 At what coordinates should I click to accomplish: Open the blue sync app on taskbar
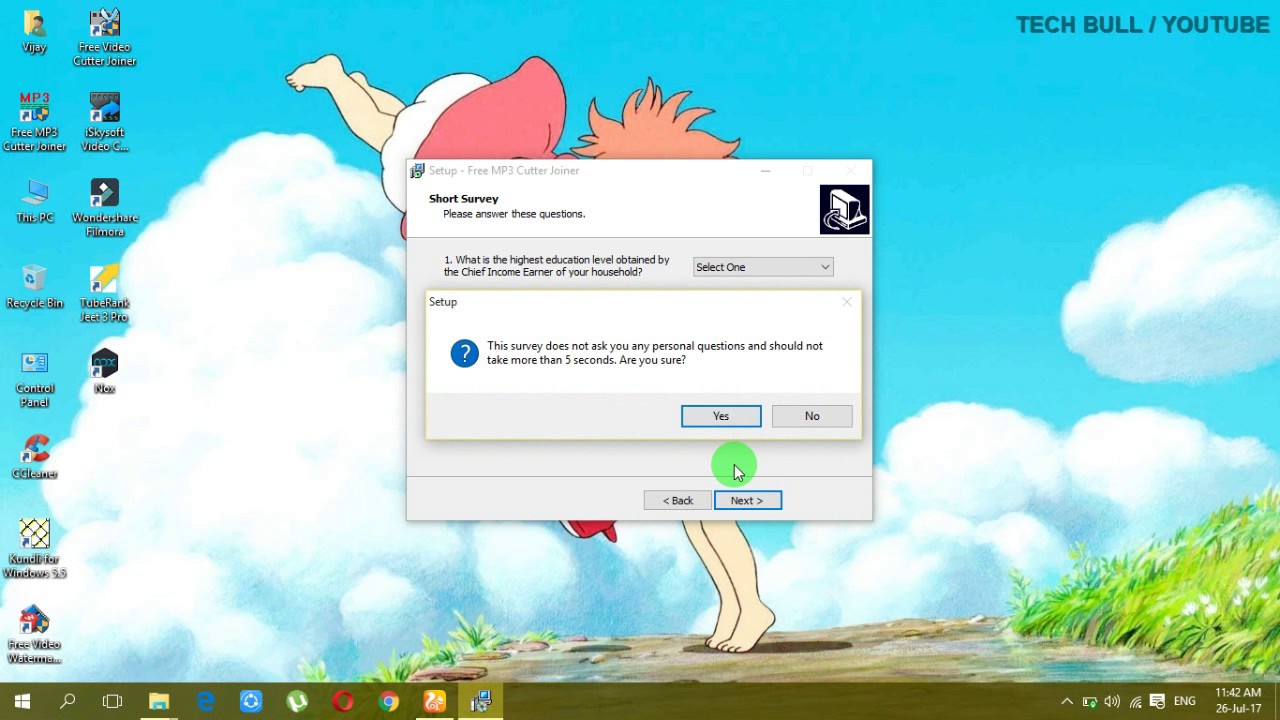point(251,702)
